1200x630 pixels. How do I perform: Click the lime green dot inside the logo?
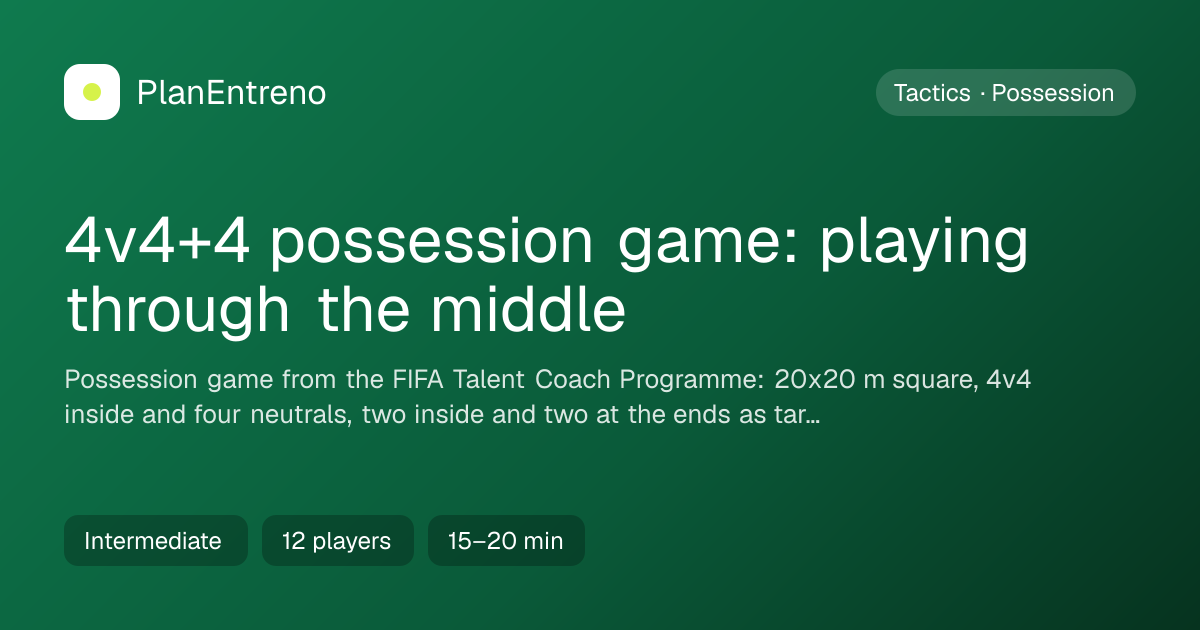coord(92,92)
